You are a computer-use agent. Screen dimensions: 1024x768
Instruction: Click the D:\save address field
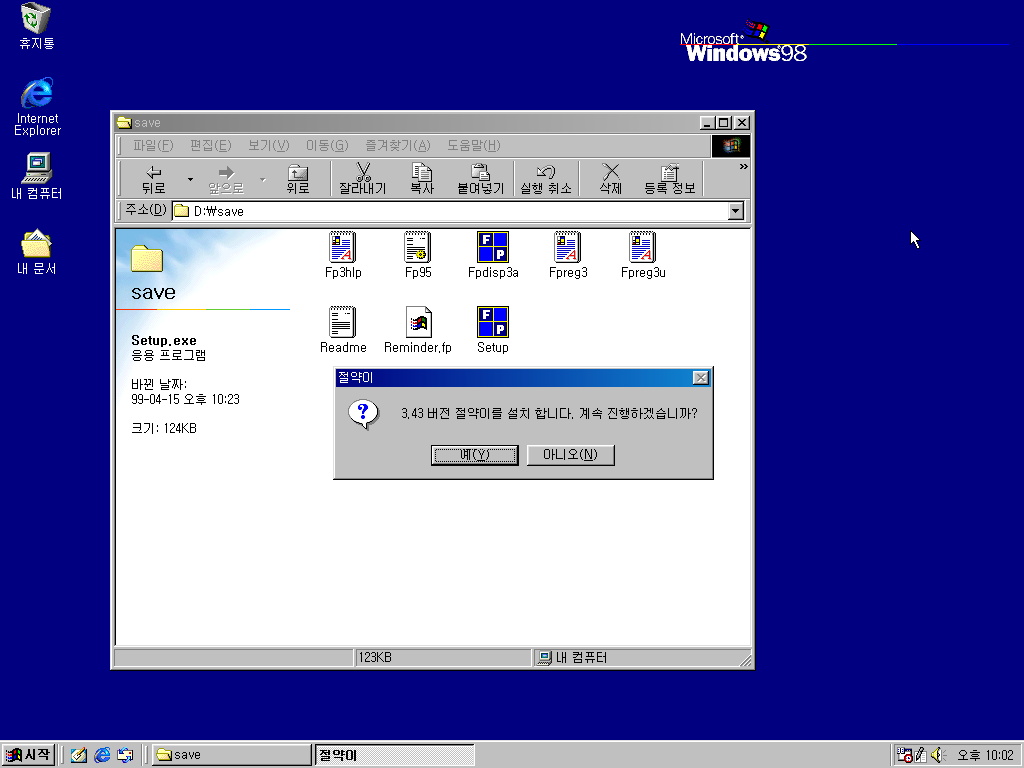pyautogui.click(x=451, y=211)
